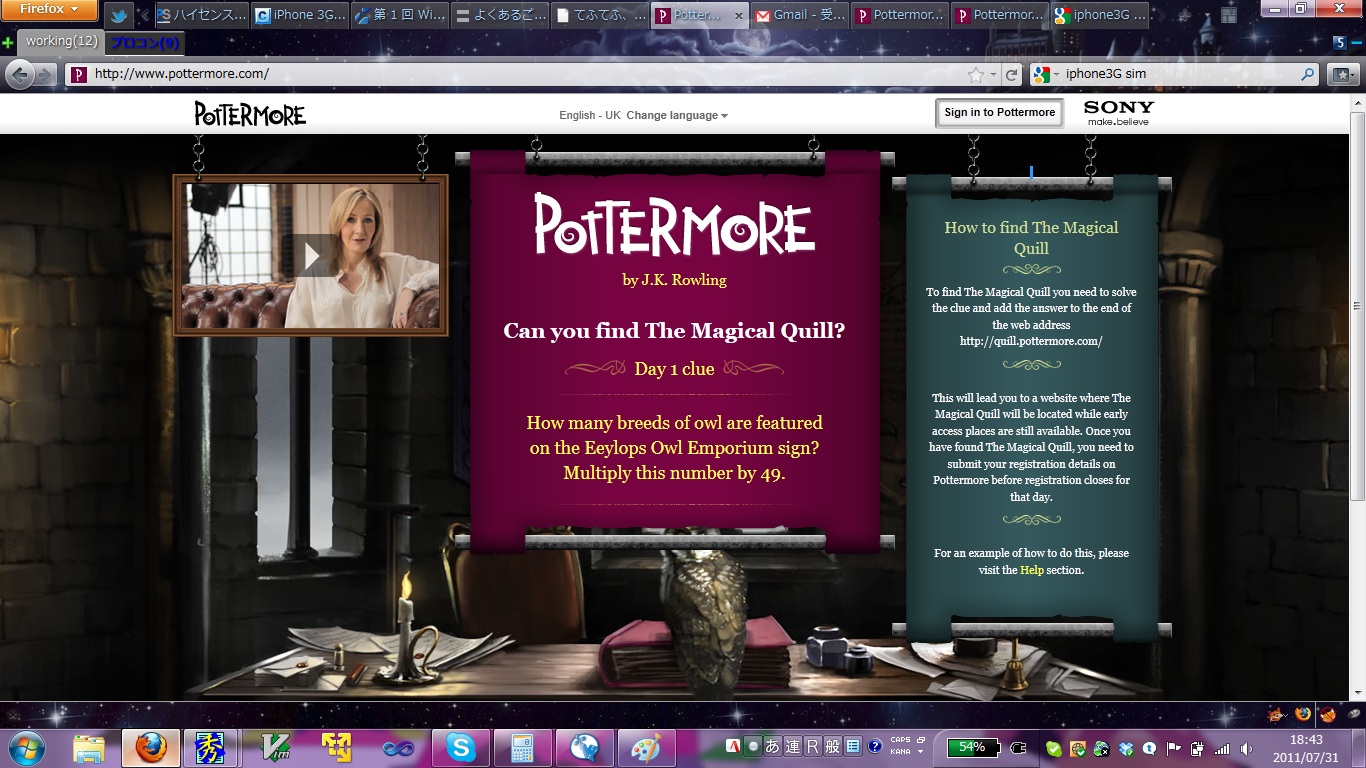The height and width of the screenshot is (768, 1366).
Task: Reload the current page
Action: [1011, 74]
